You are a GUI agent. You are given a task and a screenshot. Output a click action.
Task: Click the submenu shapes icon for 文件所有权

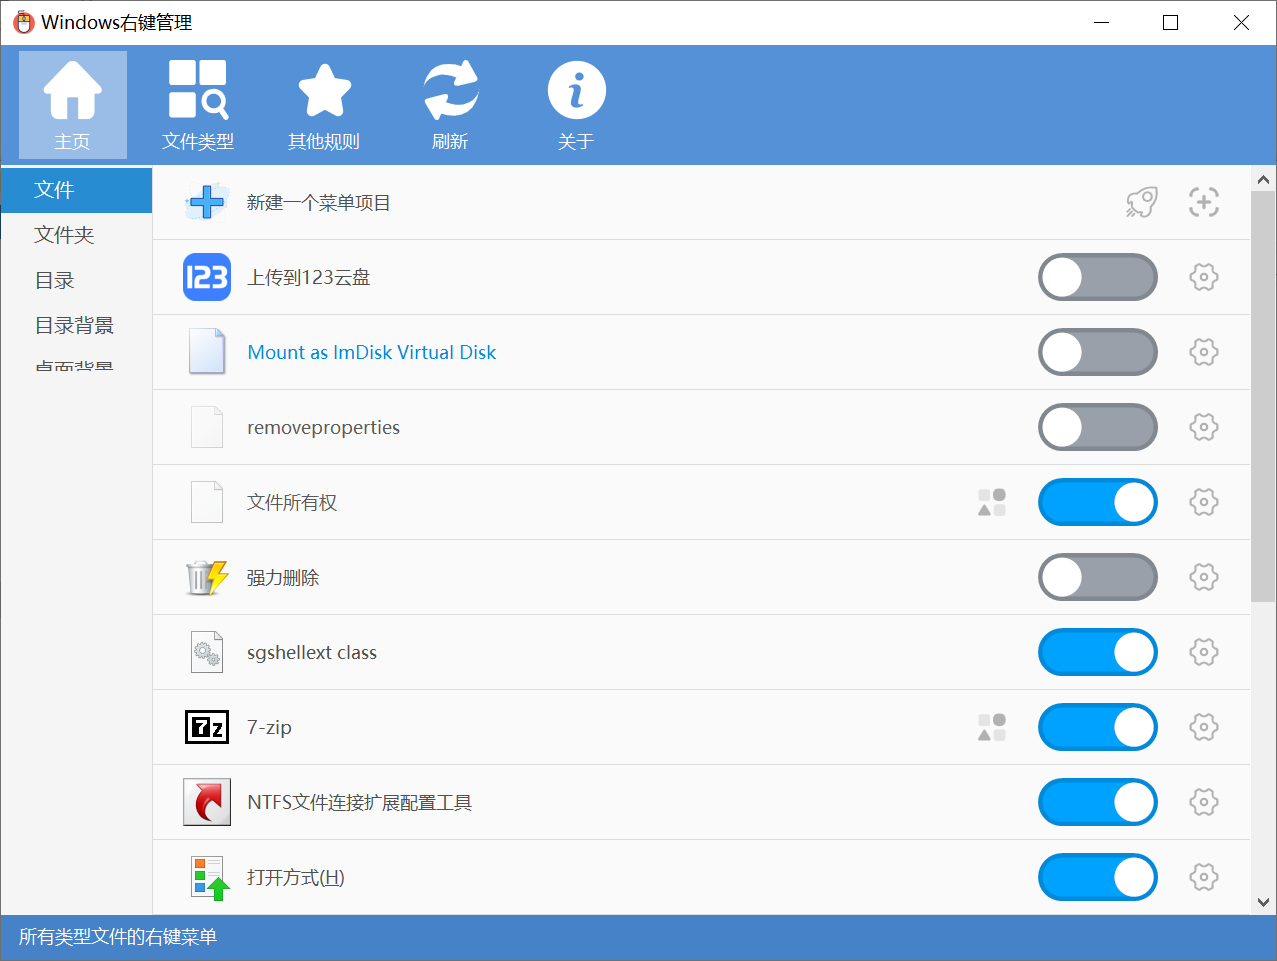(x=992, y=502)
